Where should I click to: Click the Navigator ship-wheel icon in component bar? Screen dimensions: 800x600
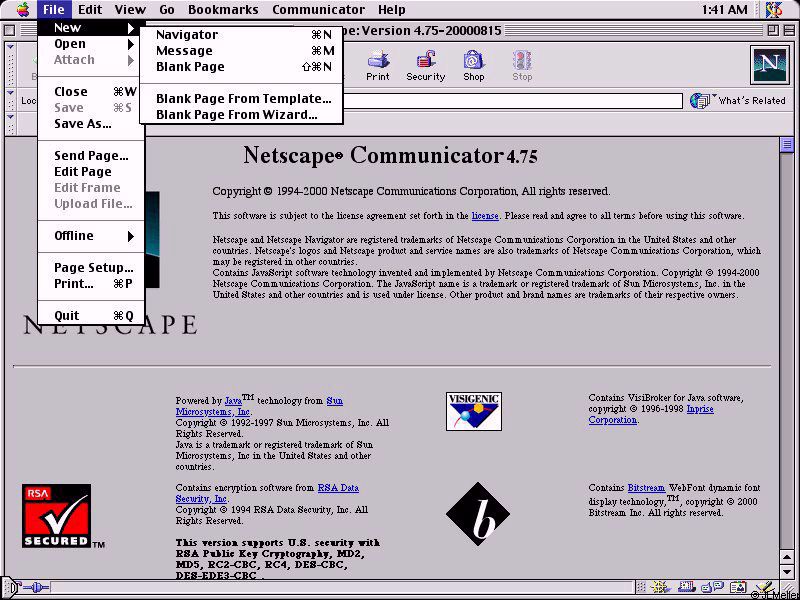[x=661, y=587]
